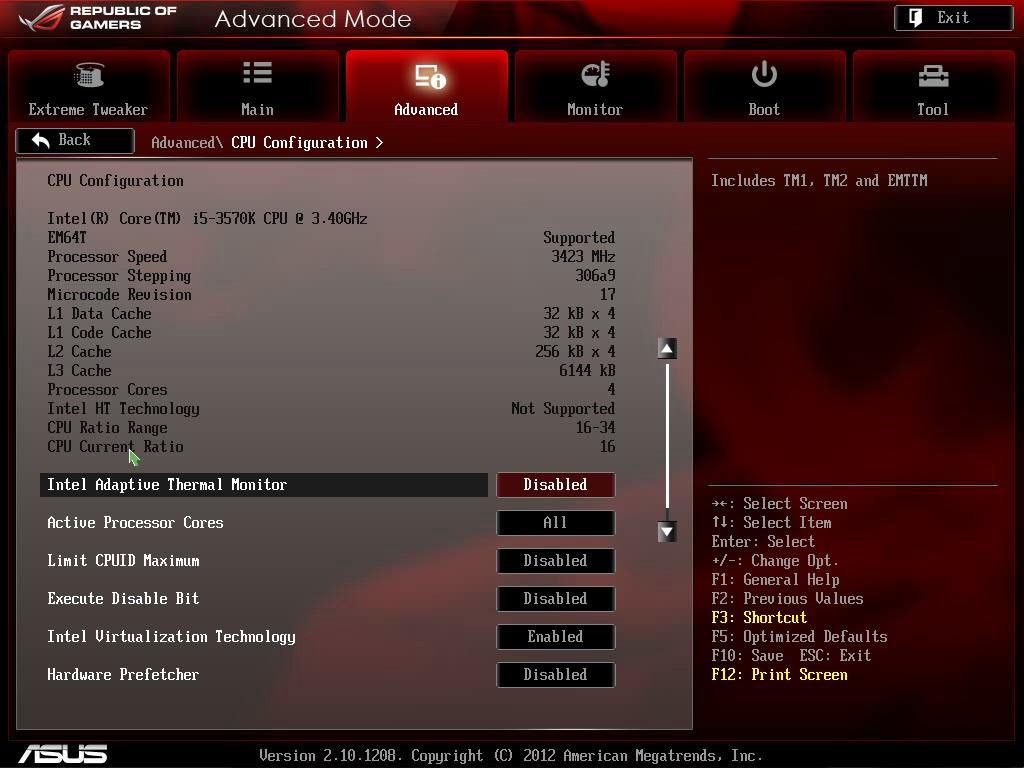Click the CPU Configuration breadcrumb text
The height and width of the screenshot is (768, 1024).
[x=299, y=142]
